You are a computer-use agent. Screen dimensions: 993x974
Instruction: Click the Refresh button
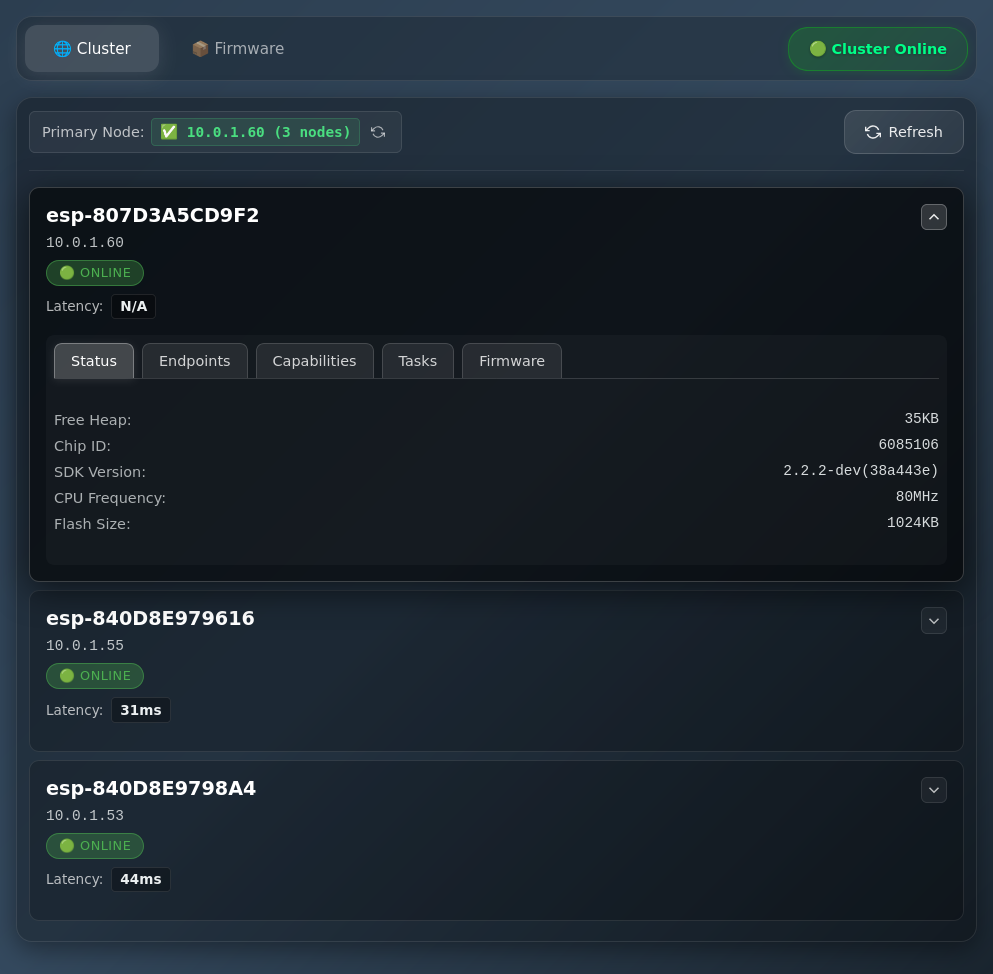pos(903,131)
